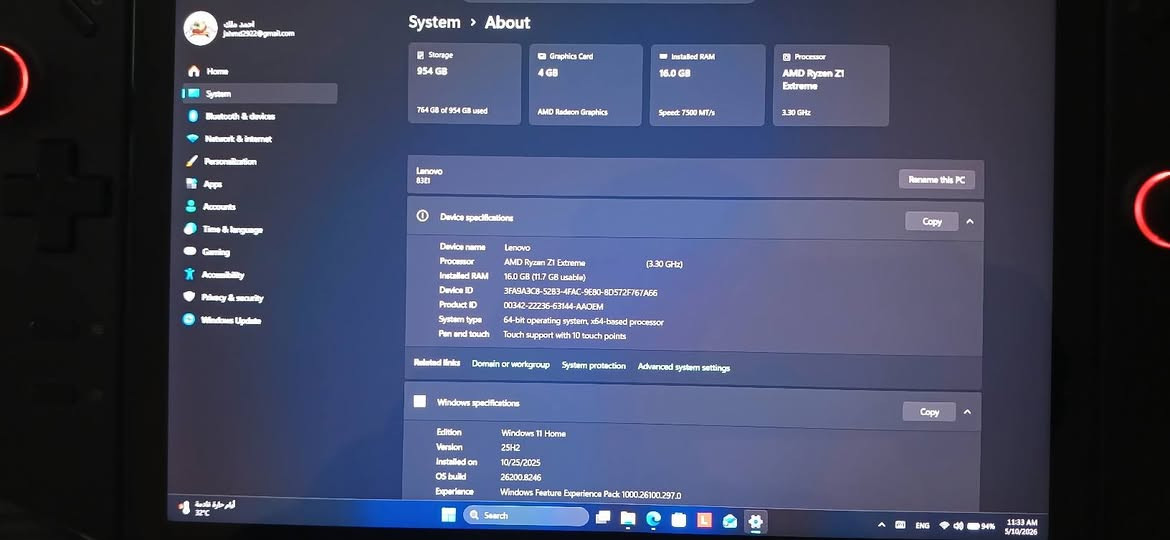Show hidden system tray icons

(881, 525)
